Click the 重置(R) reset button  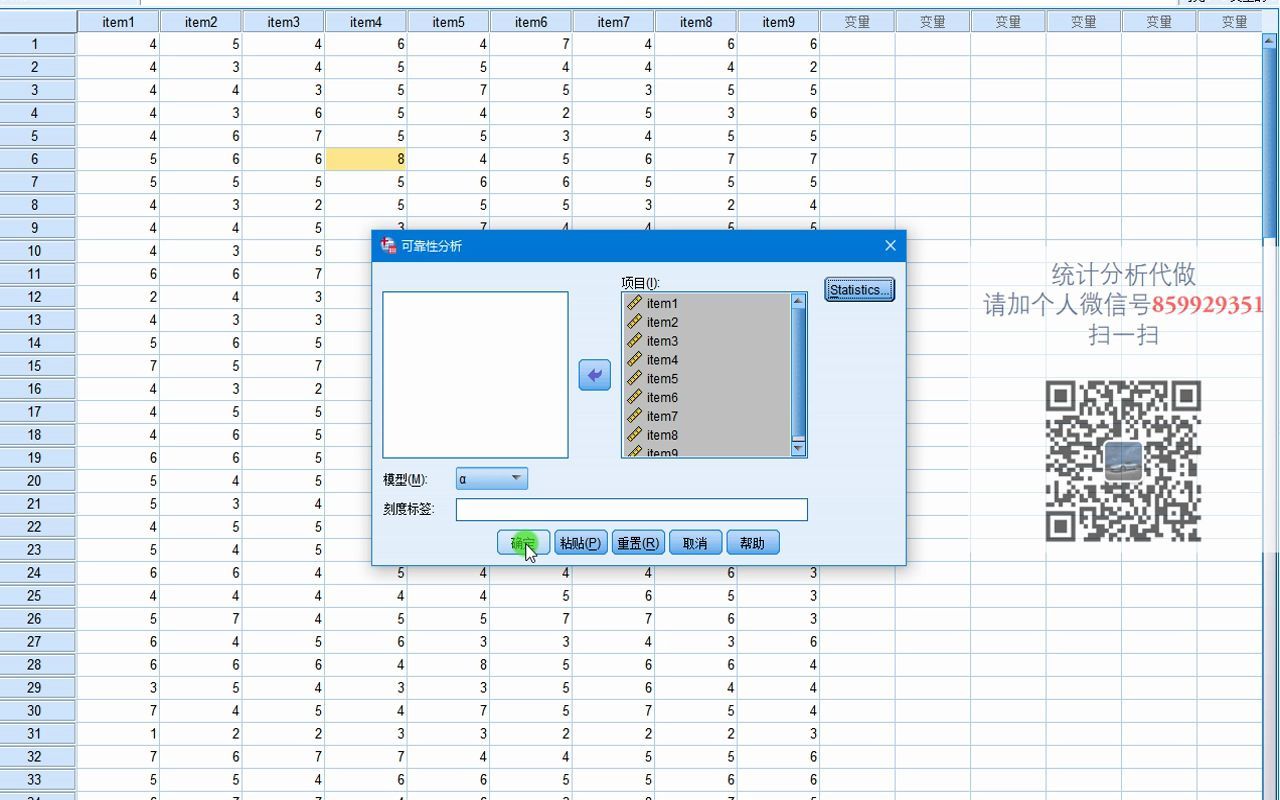[638, 543]
